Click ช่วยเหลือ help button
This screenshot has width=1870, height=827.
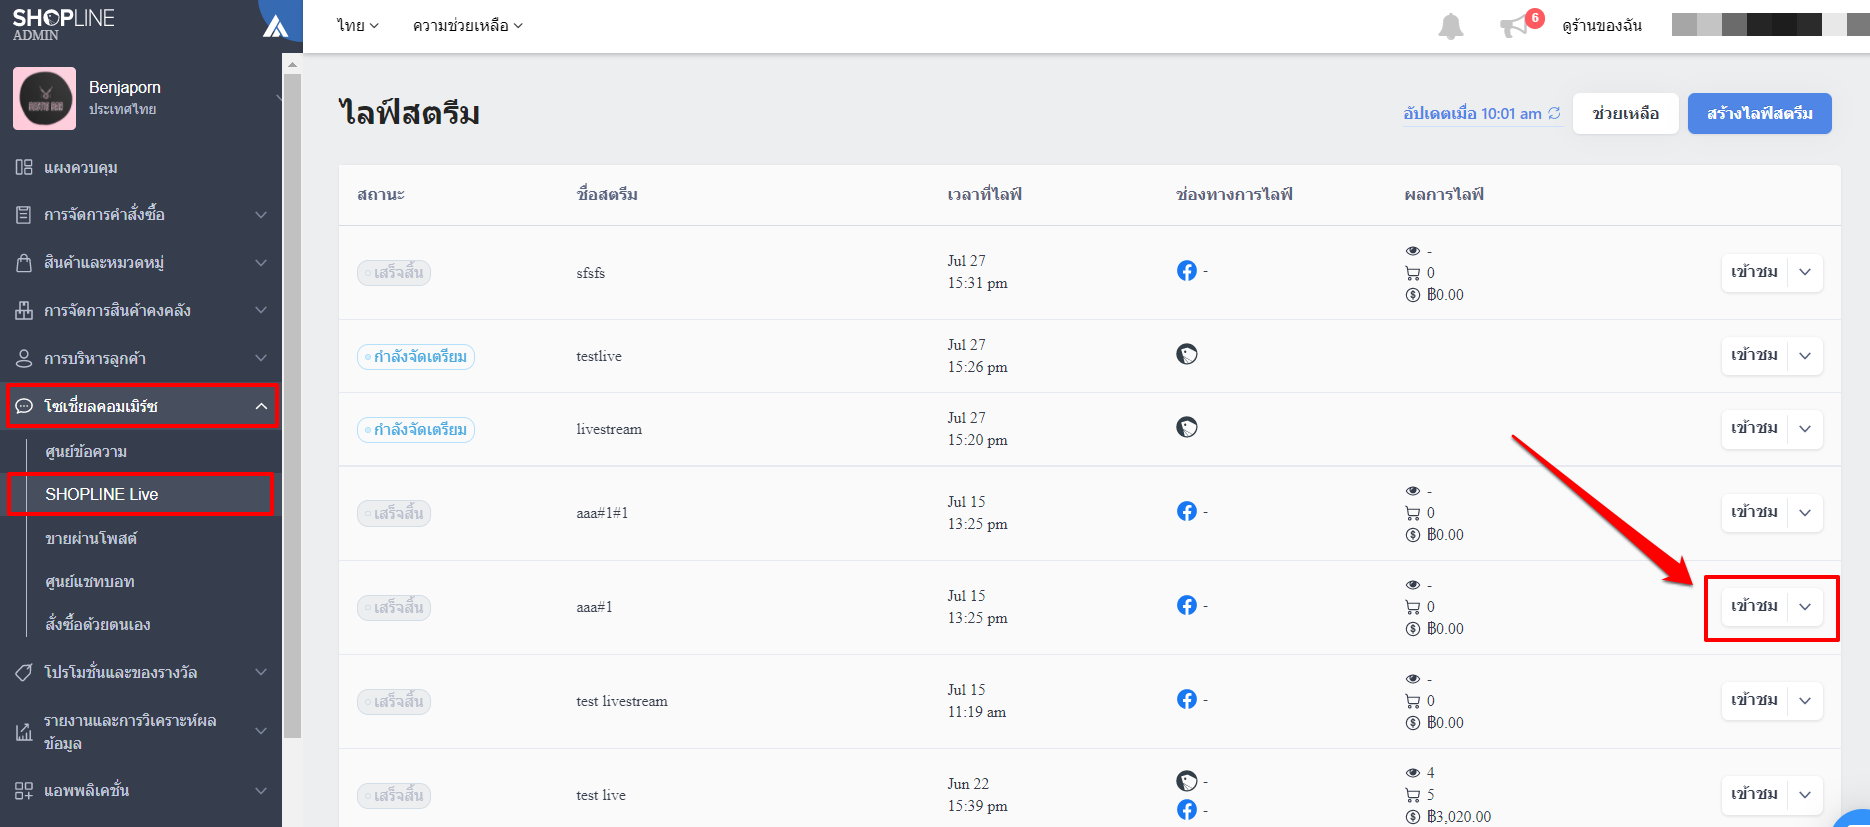click(x=1625, y=113)
